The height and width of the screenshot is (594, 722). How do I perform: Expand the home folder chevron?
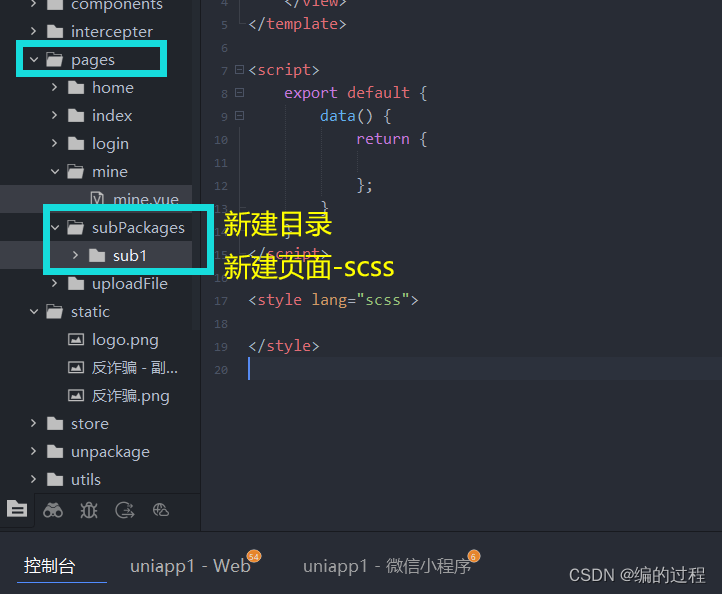pos(54,87)
